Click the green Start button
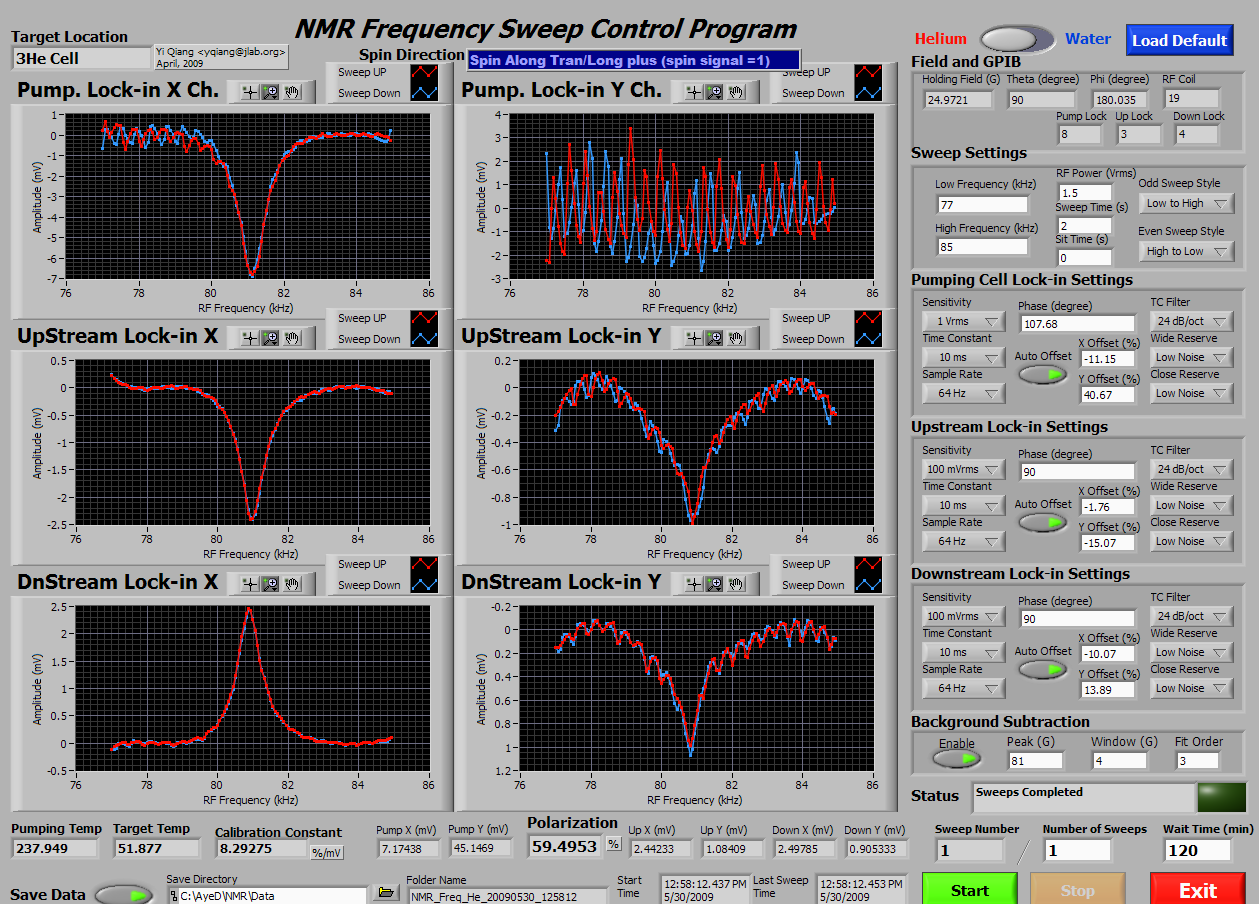Image resolution: width=1259 pixels, height=904 pixels. 969,889
